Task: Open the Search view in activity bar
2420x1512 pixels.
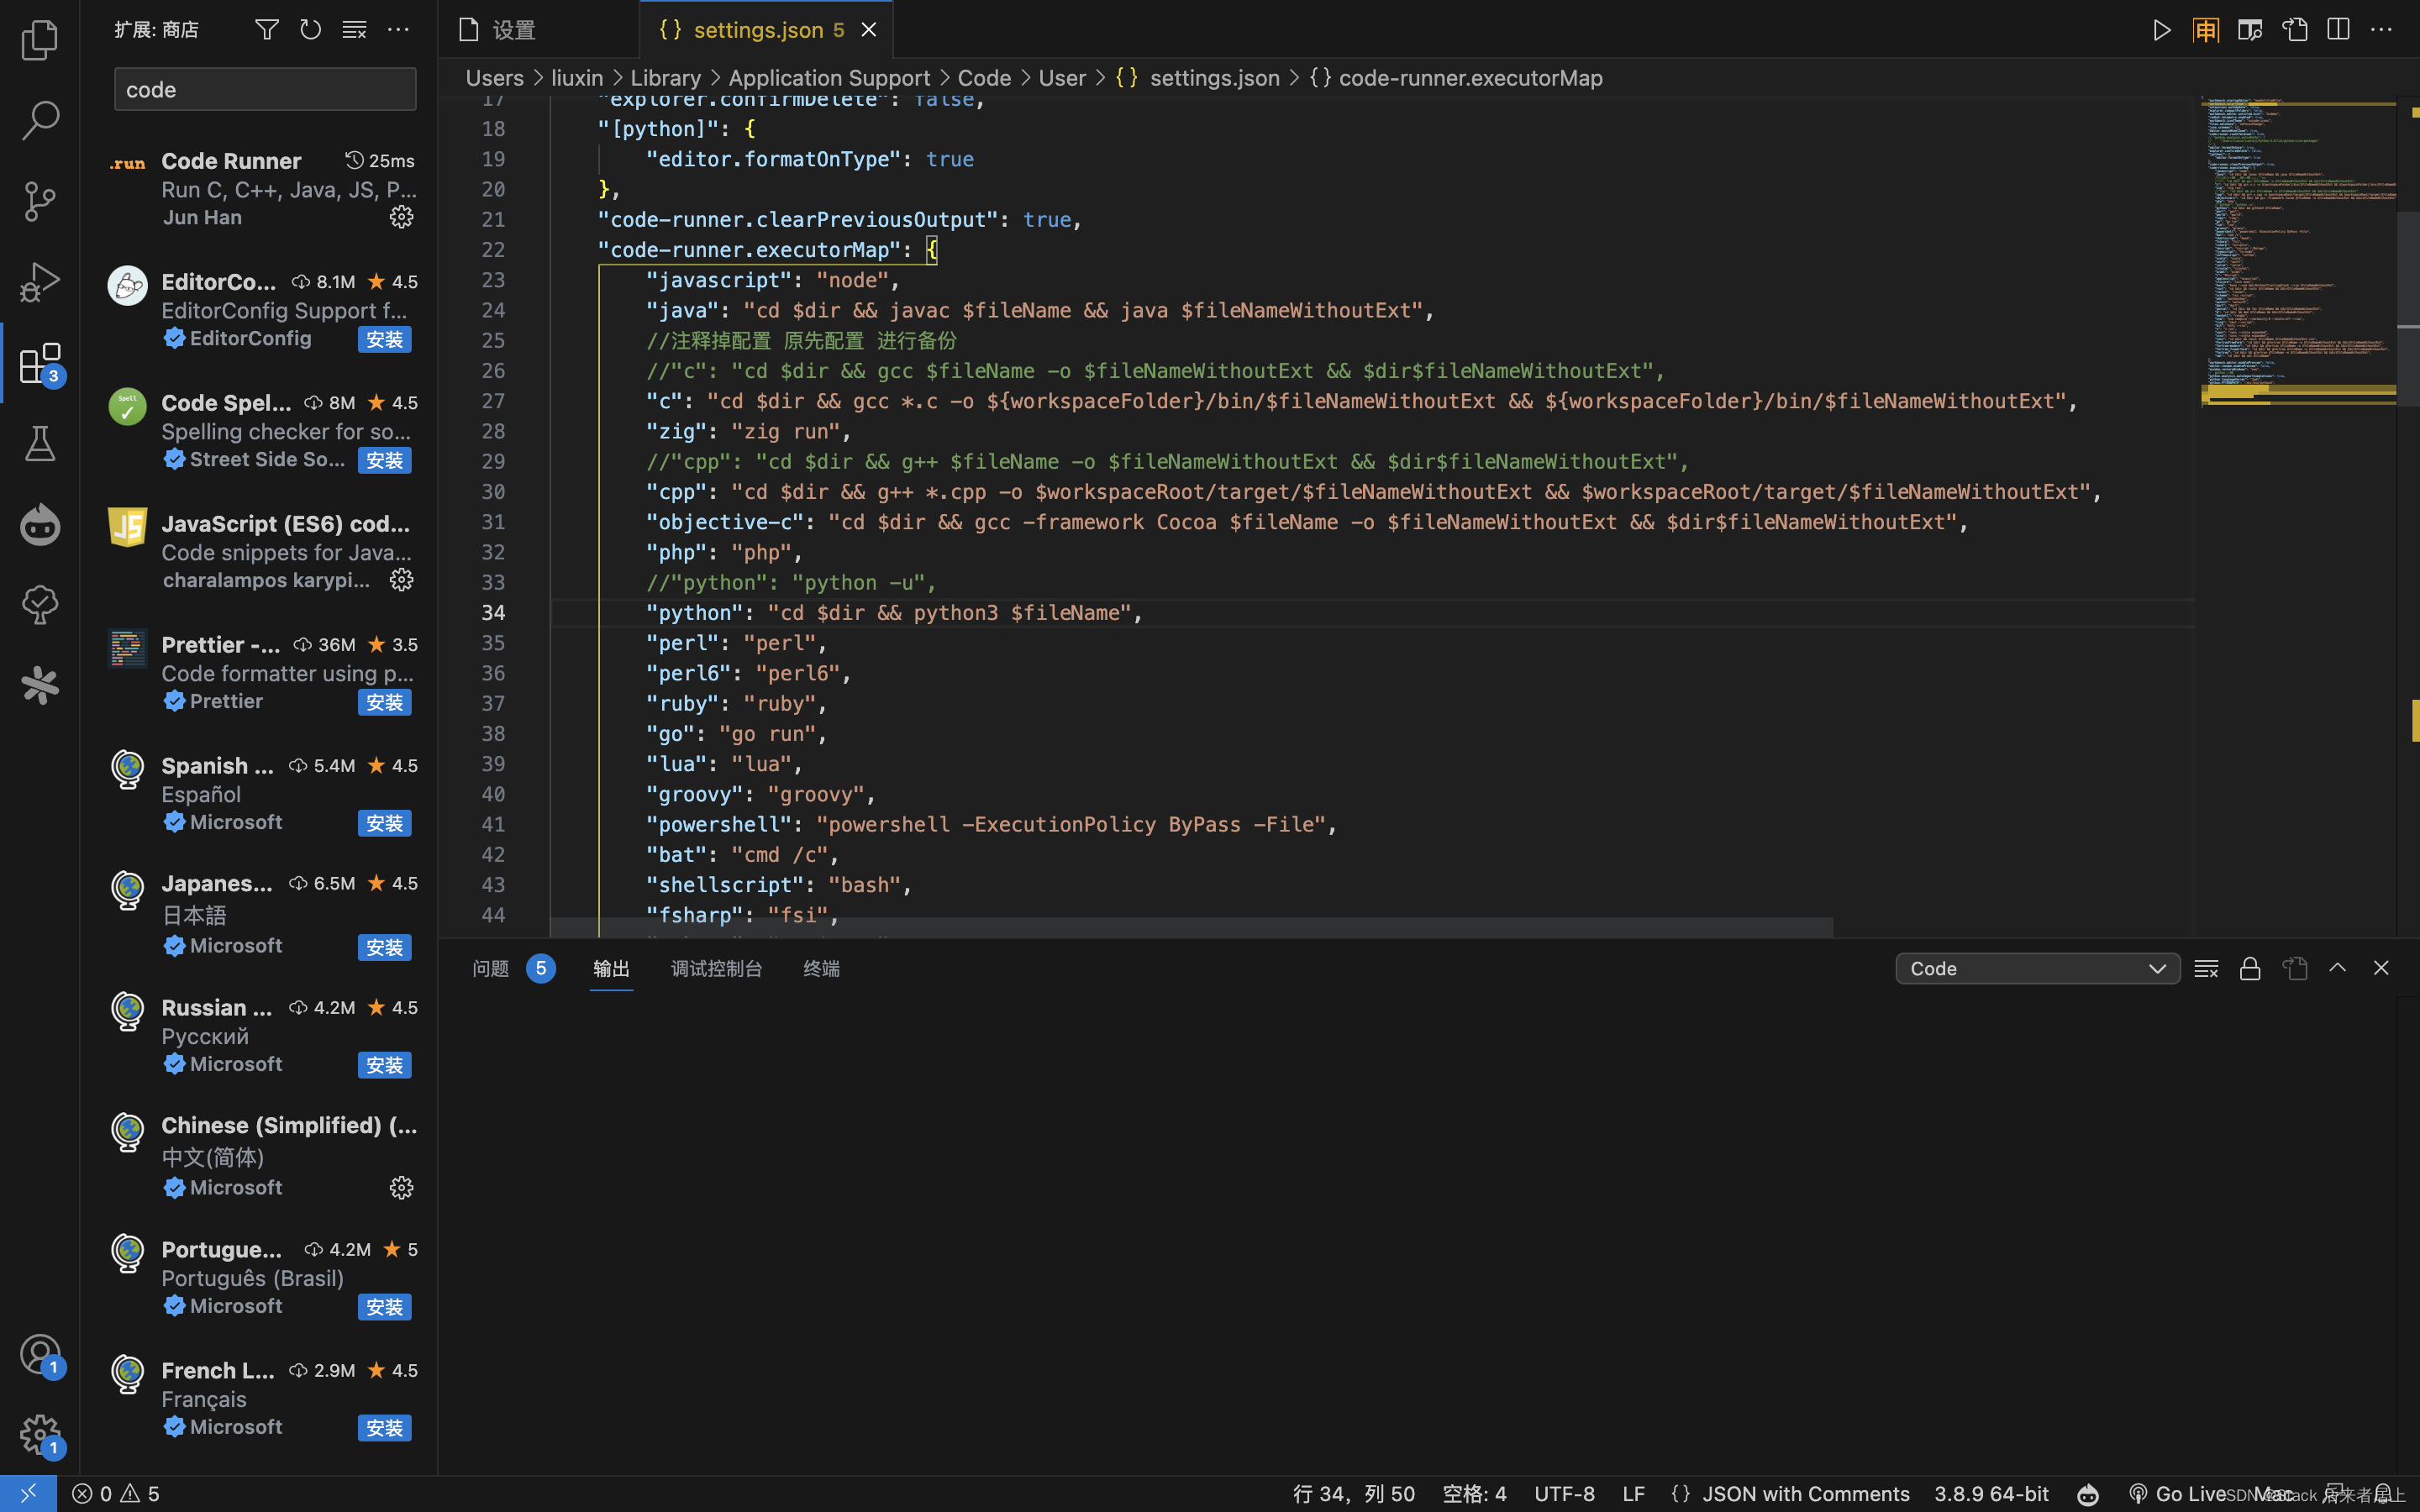Action: tap(40, 120)
